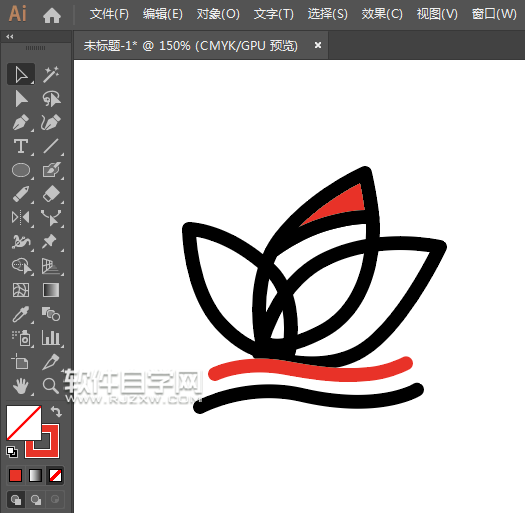The width and height of the screenshot is (525, 513).
Task: Select the Direct Selection tool
Action: 21,99
